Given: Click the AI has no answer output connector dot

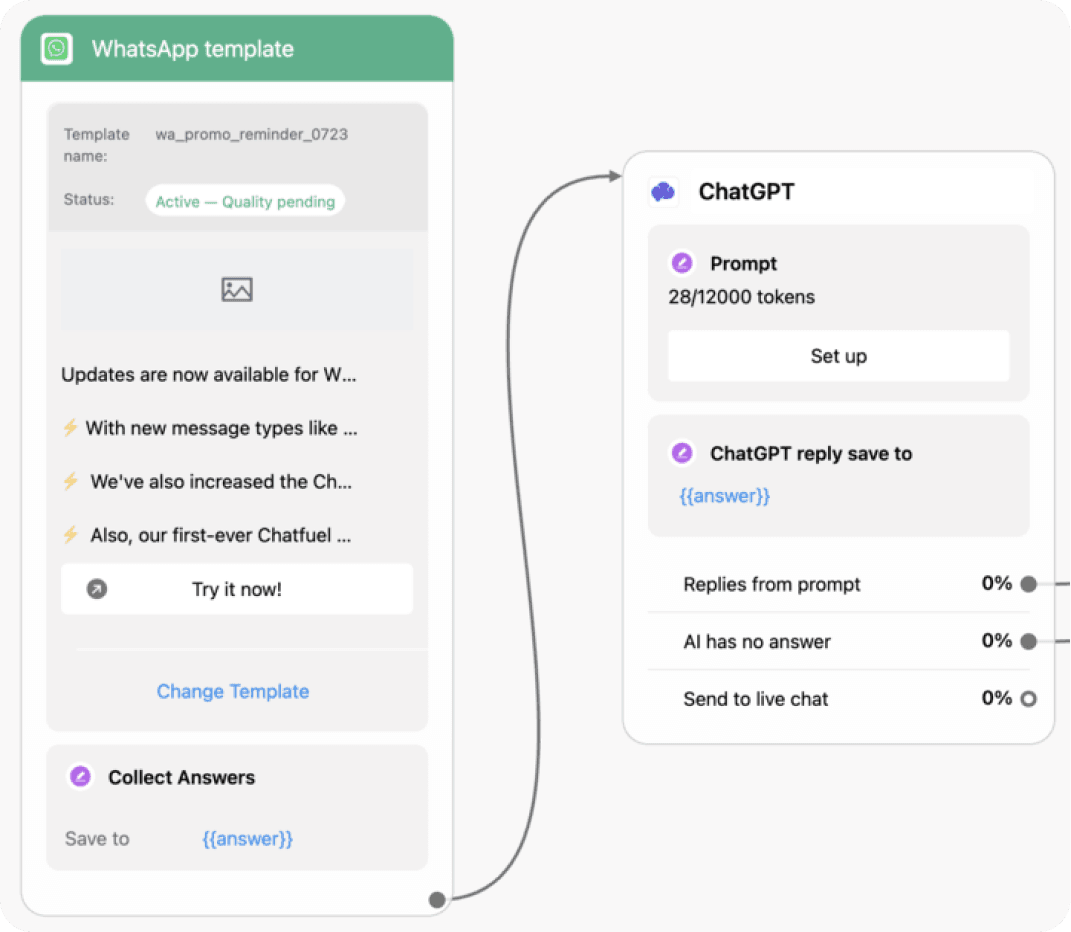Looking at the screenshot, I should pyautogui.click(x=1028, y=642).
